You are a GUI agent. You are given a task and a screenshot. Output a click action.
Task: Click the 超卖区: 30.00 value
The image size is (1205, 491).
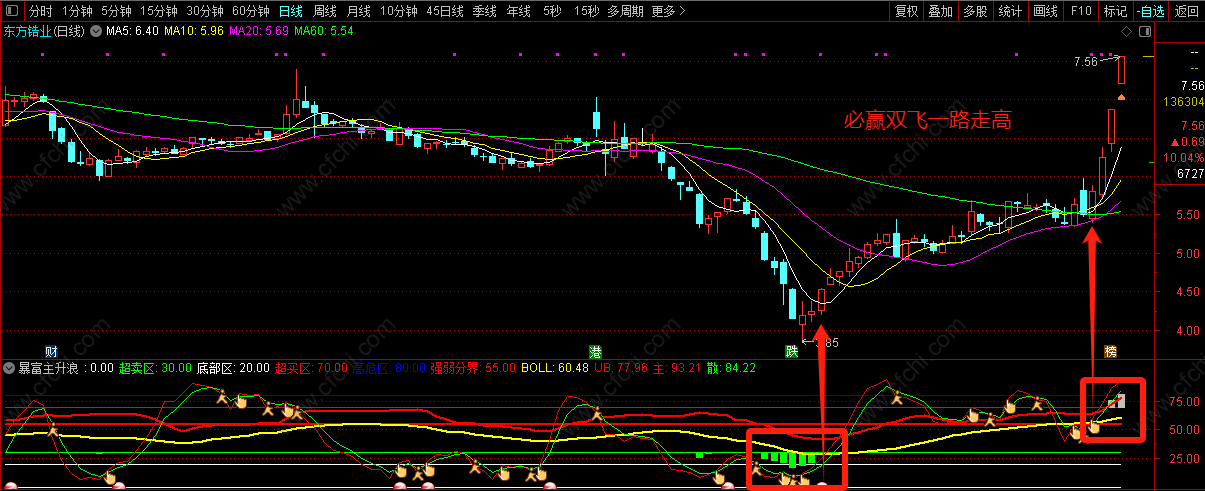155,368
